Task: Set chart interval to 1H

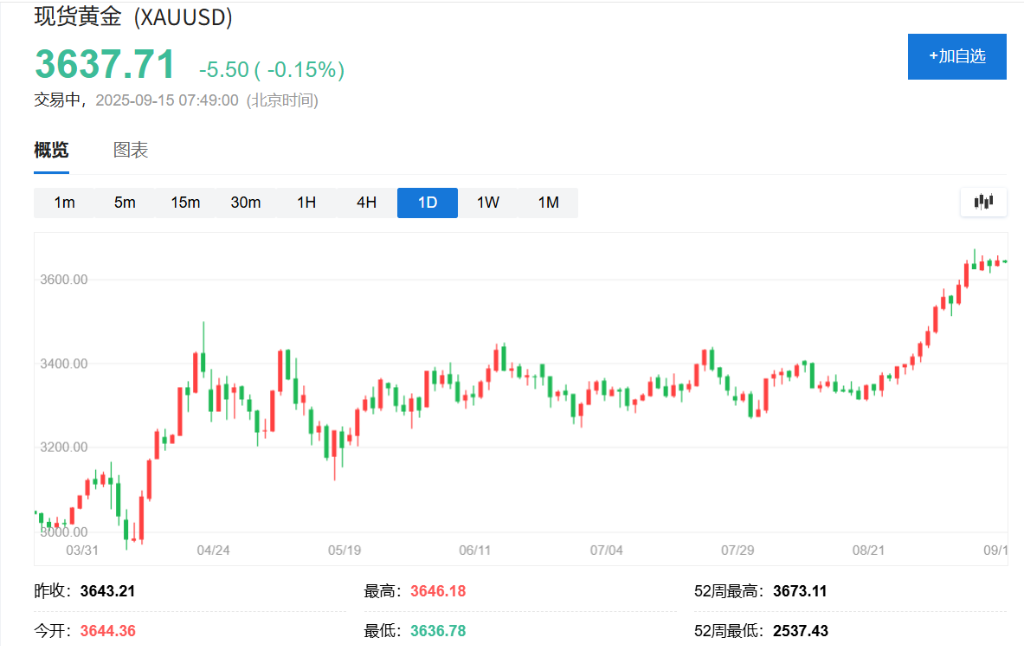Action: tap(306, 203)
